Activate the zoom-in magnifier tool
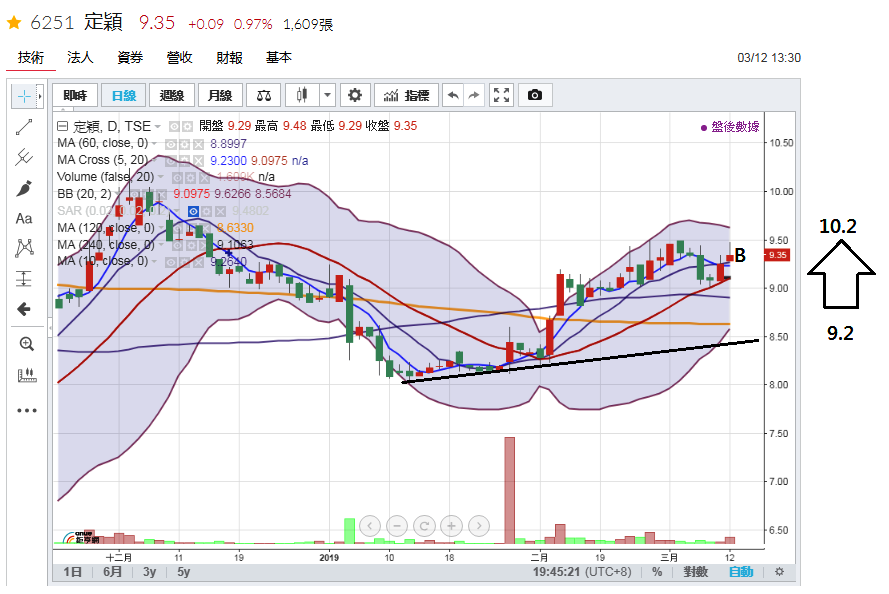 coord(26,344)
